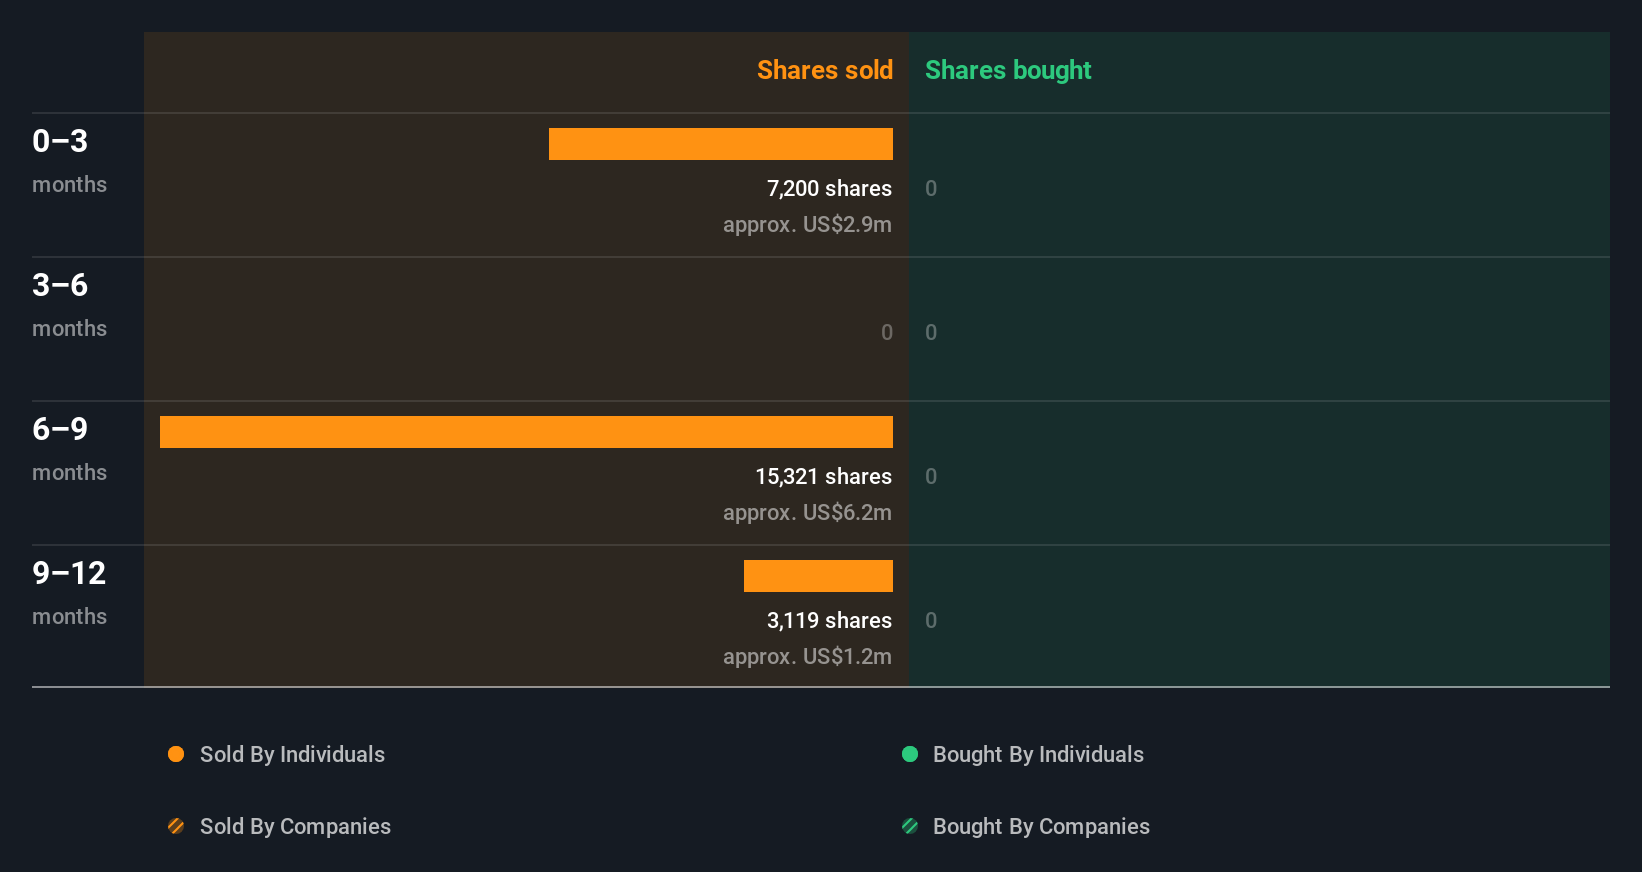Click the striped Sold By Companies legend icon

click(x=176, y=826)
